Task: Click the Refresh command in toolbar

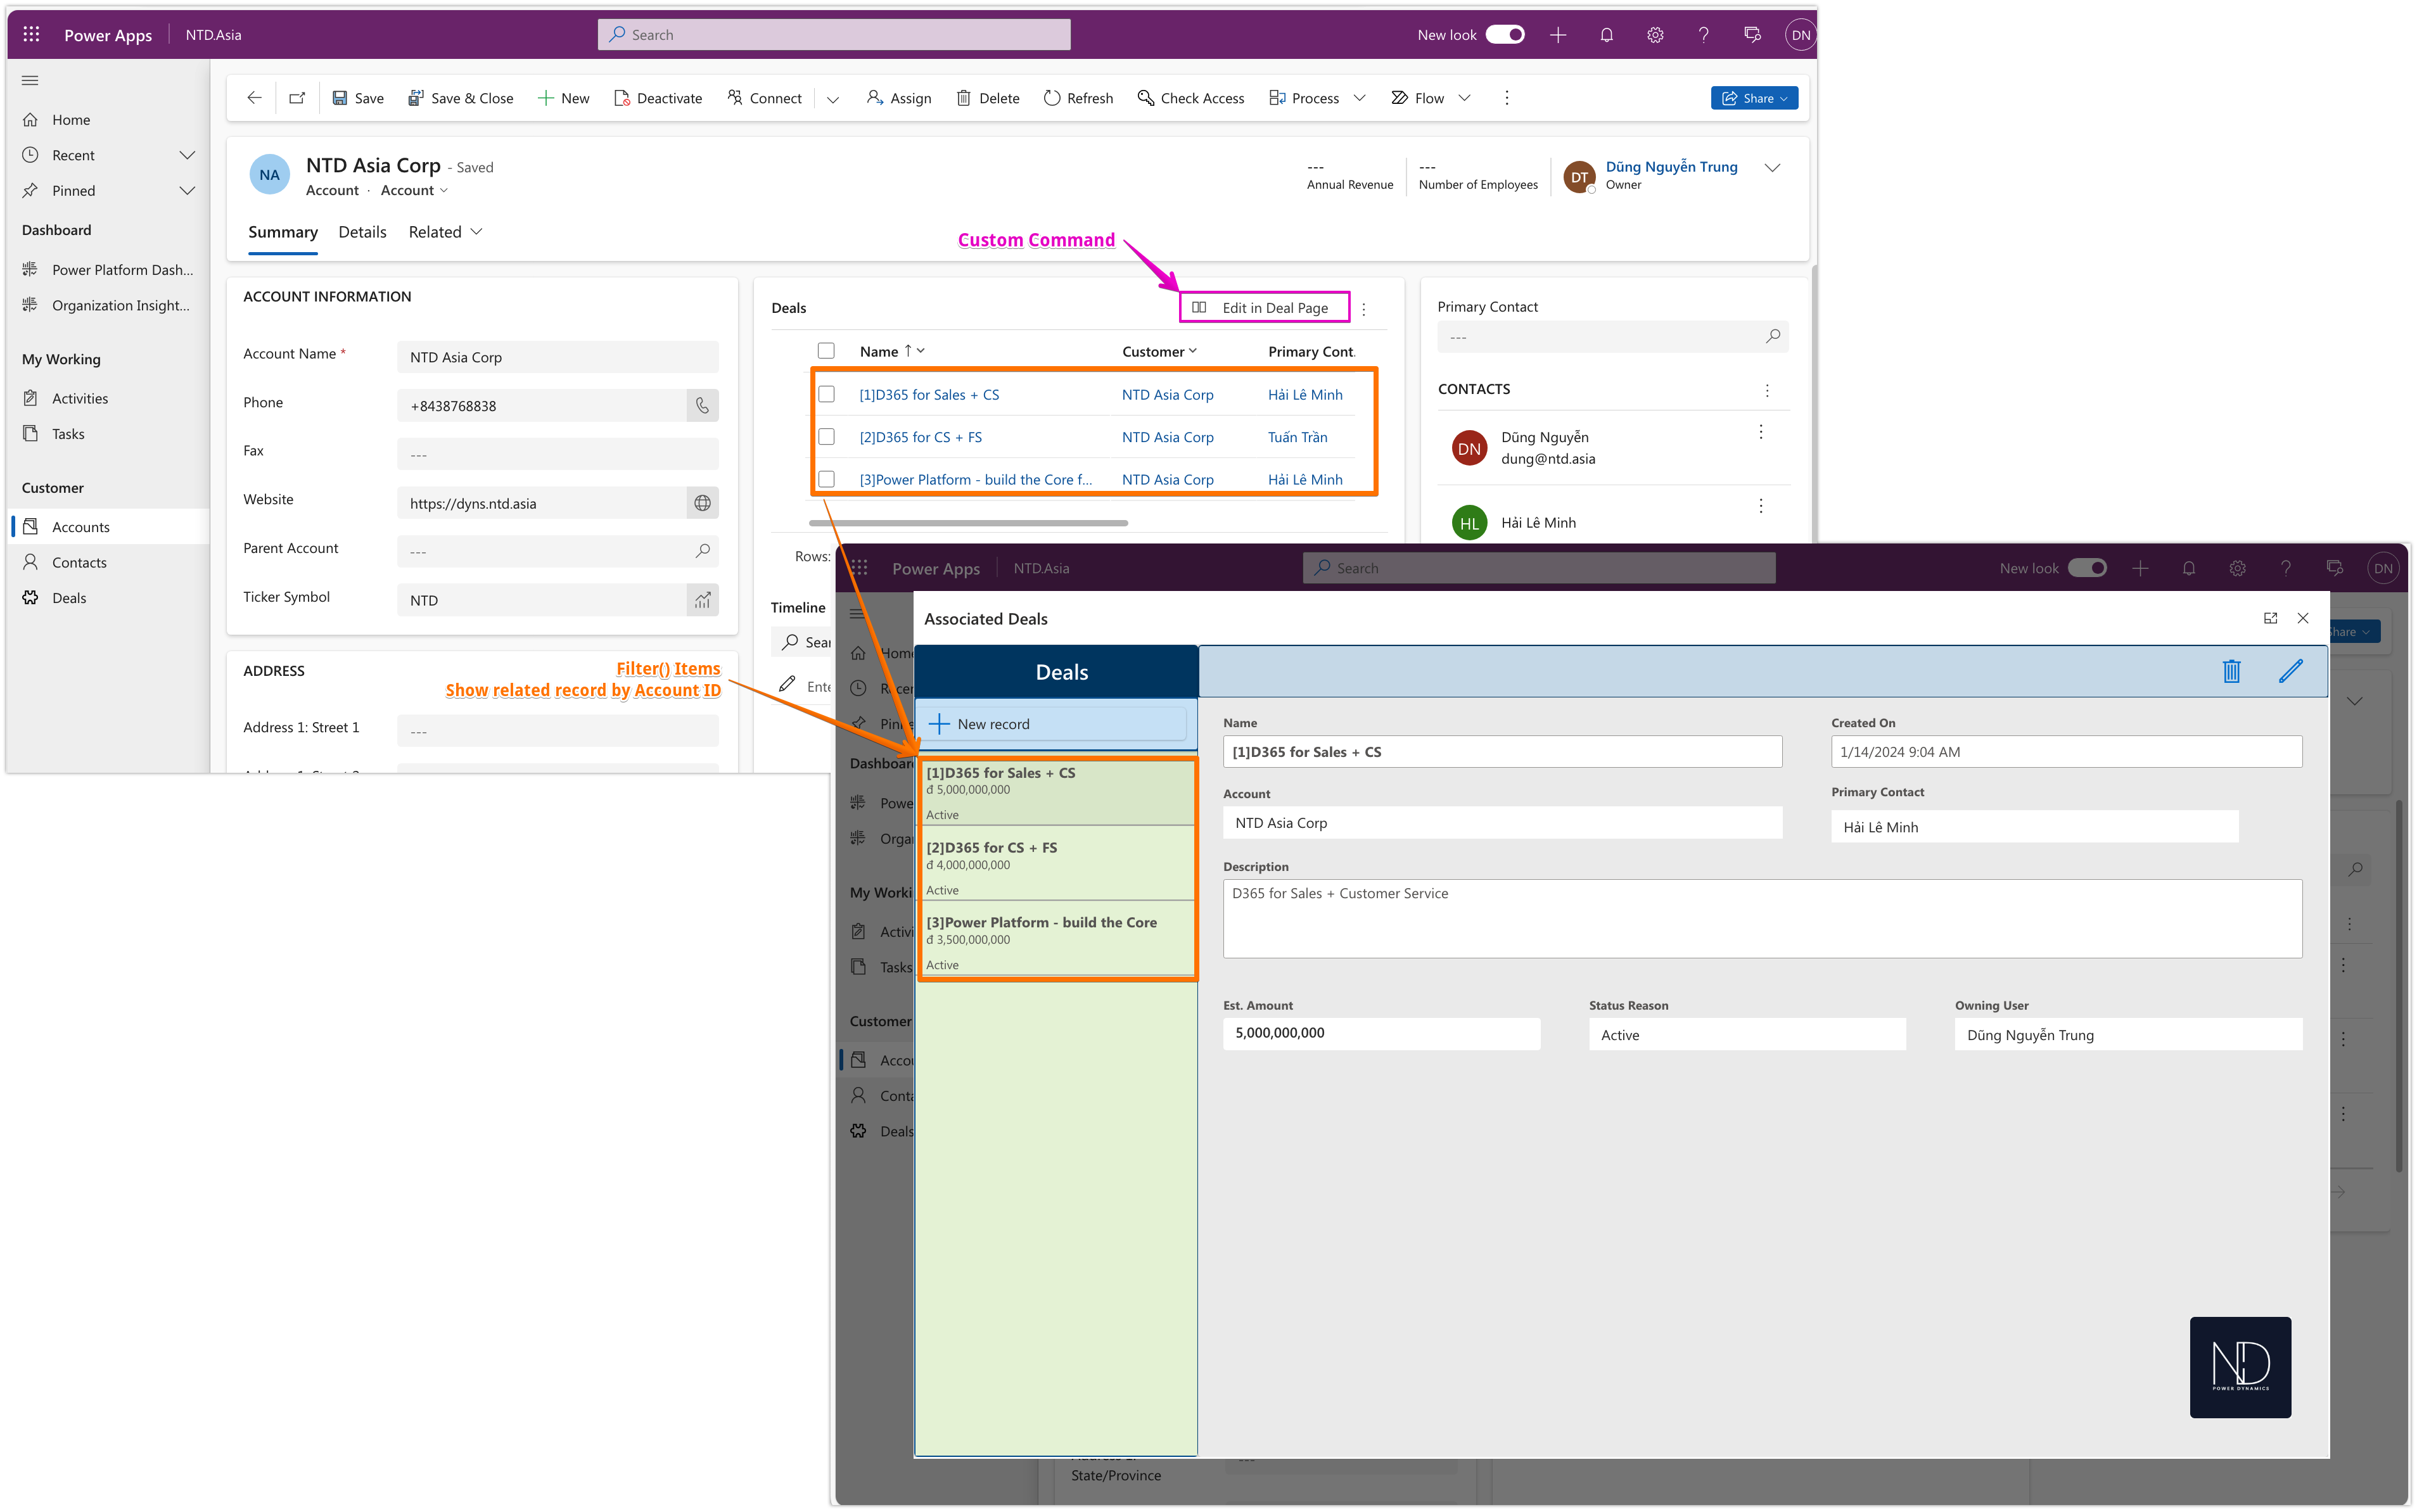Action: [1078, 98]
